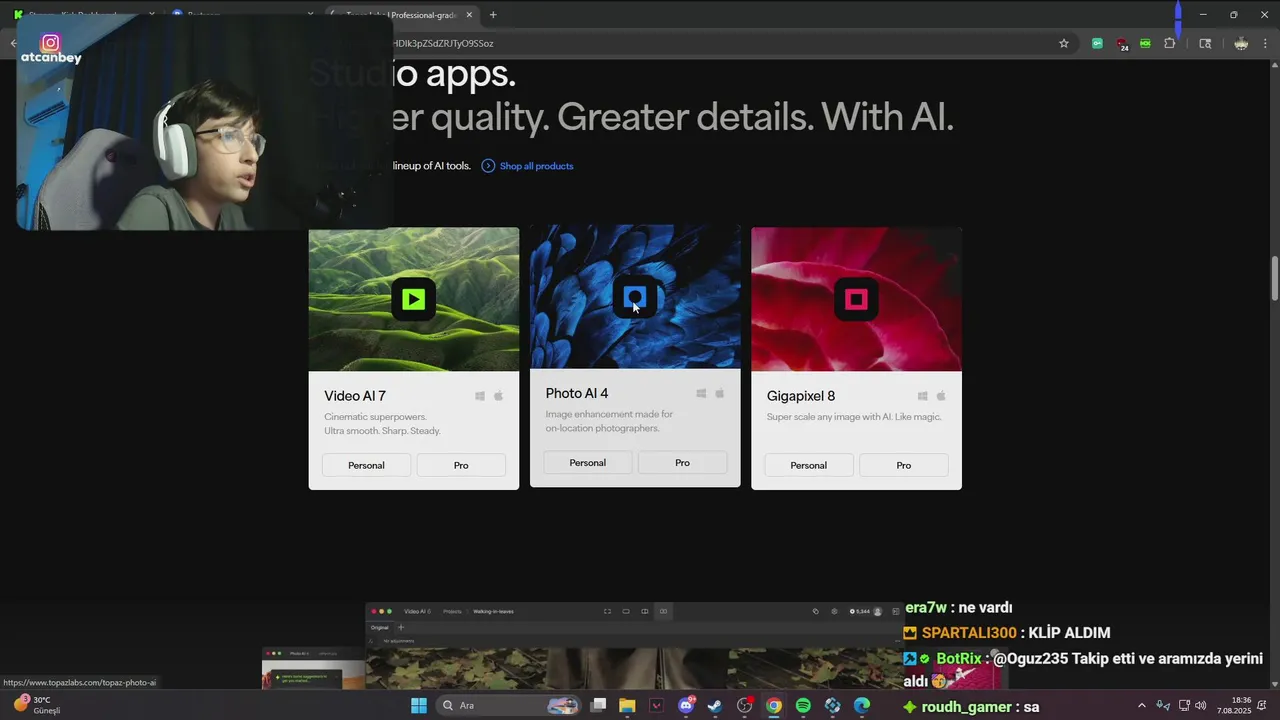Click the browser address bar URL
This screenshot has width=1280, height=720.
pyautogui.click(x=445, y=43)
